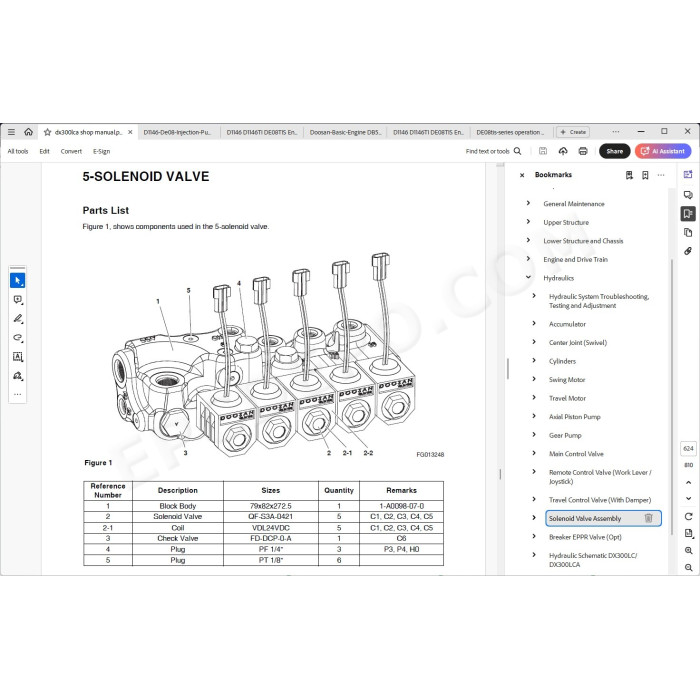Expand the Cylinders bookmark

(x=534, y=360)
